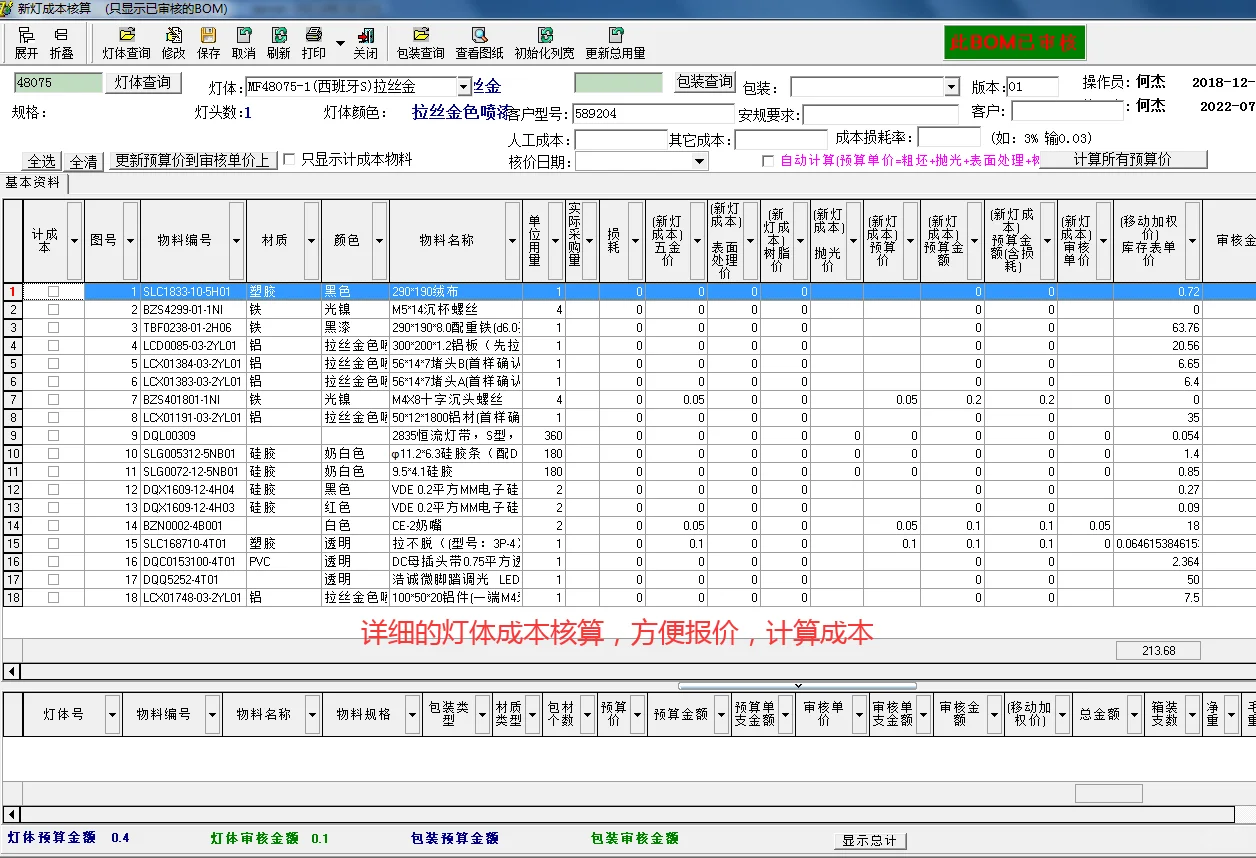Click the 客户 input field
1256x858 pixels.
1067,112
